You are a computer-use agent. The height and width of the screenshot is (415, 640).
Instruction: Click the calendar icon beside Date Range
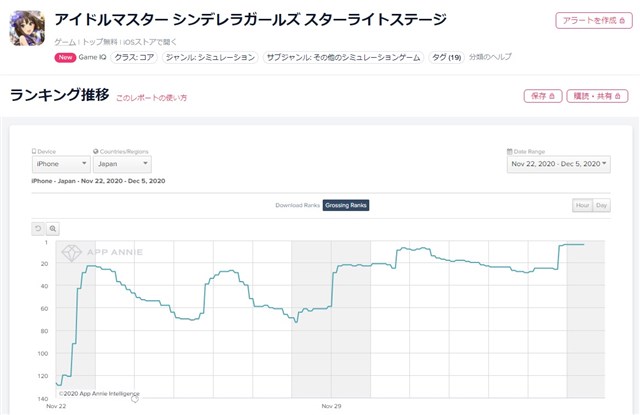[509, 151]
